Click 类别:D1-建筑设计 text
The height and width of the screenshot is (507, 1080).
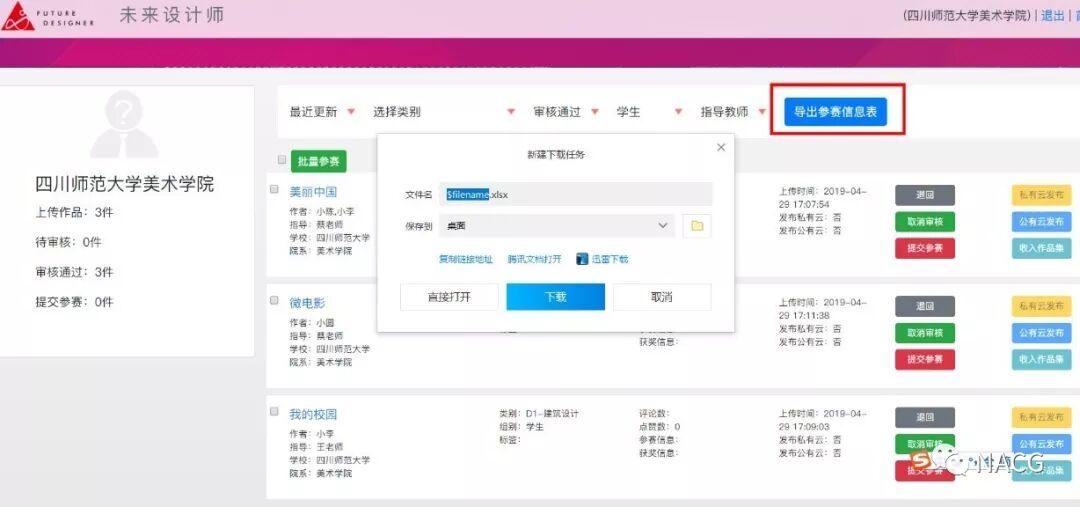tap(539, 414)
